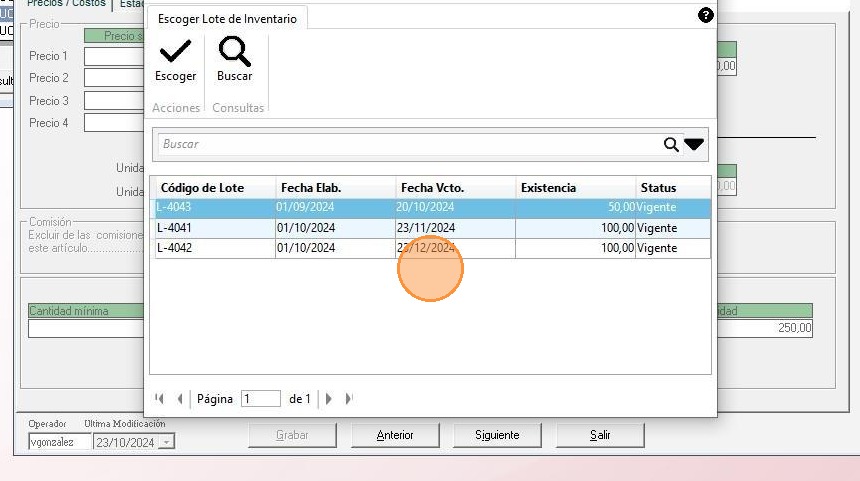Select lot row L-4042
Viewport: 860px width, 481px height.
433,248
